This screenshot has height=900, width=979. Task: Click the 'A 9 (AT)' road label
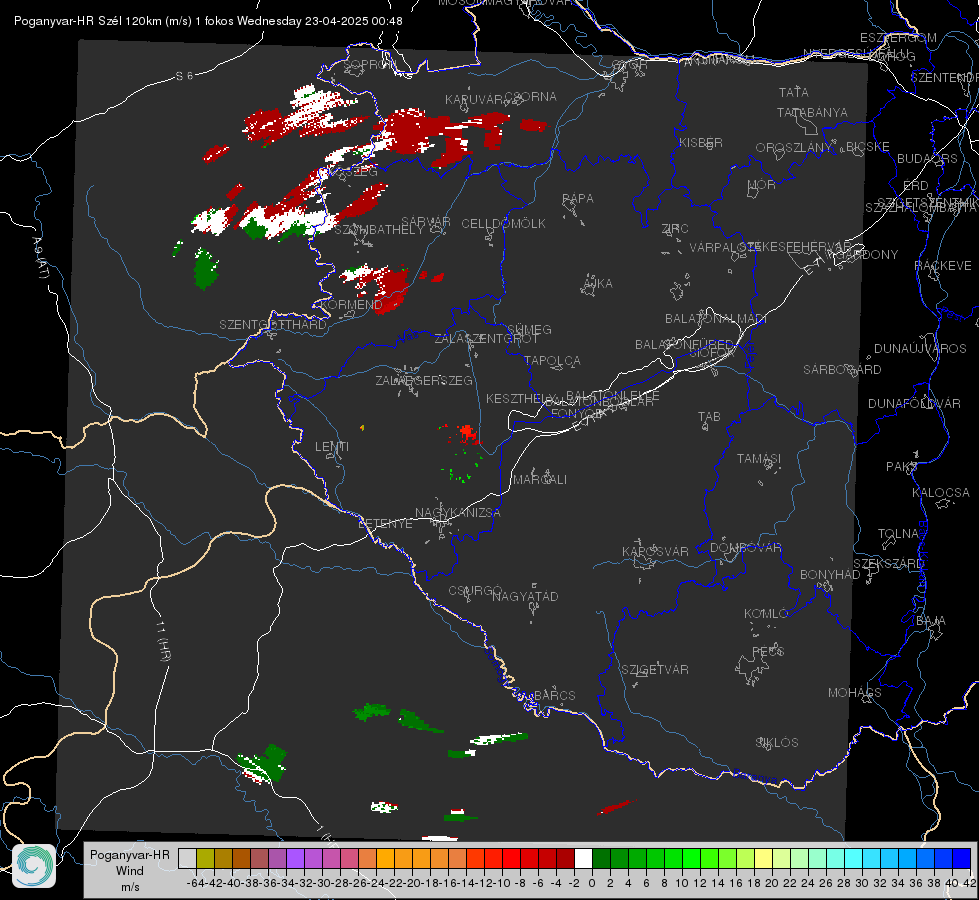click(41, 258)
